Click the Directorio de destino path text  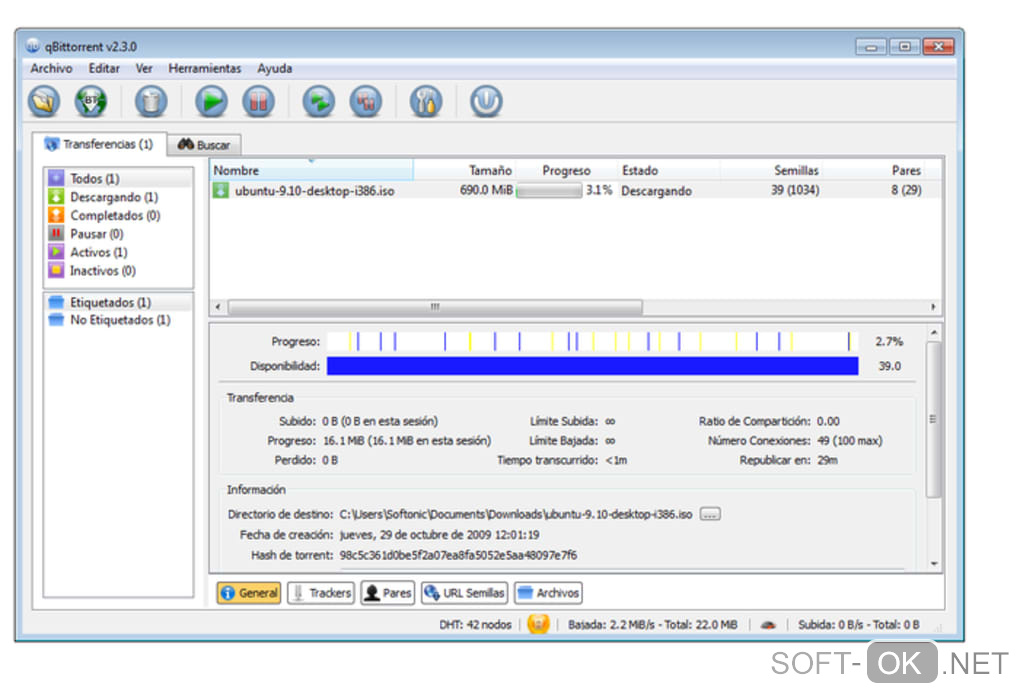click(516, 514)
